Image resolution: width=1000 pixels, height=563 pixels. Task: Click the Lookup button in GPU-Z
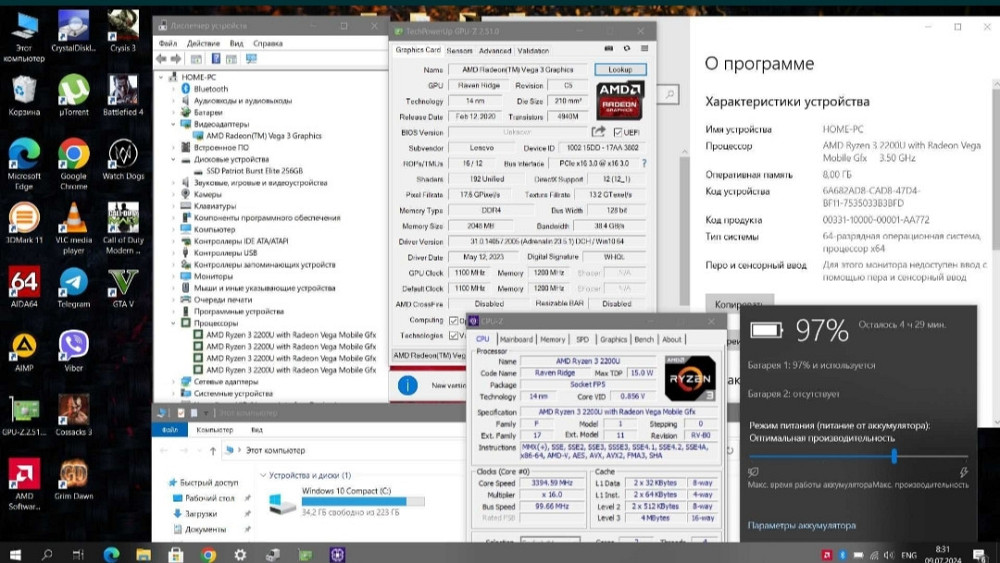(620, 69)
